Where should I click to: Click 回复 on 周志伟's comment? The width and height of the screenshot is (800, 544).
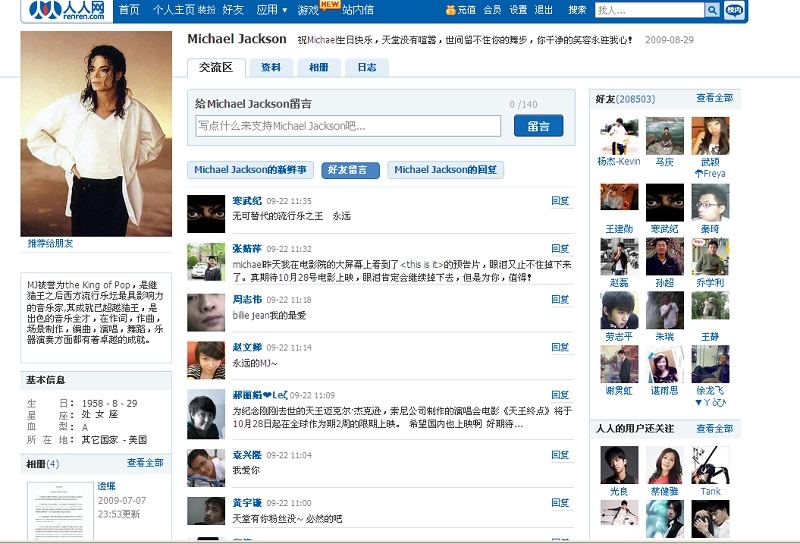(560, 300)
